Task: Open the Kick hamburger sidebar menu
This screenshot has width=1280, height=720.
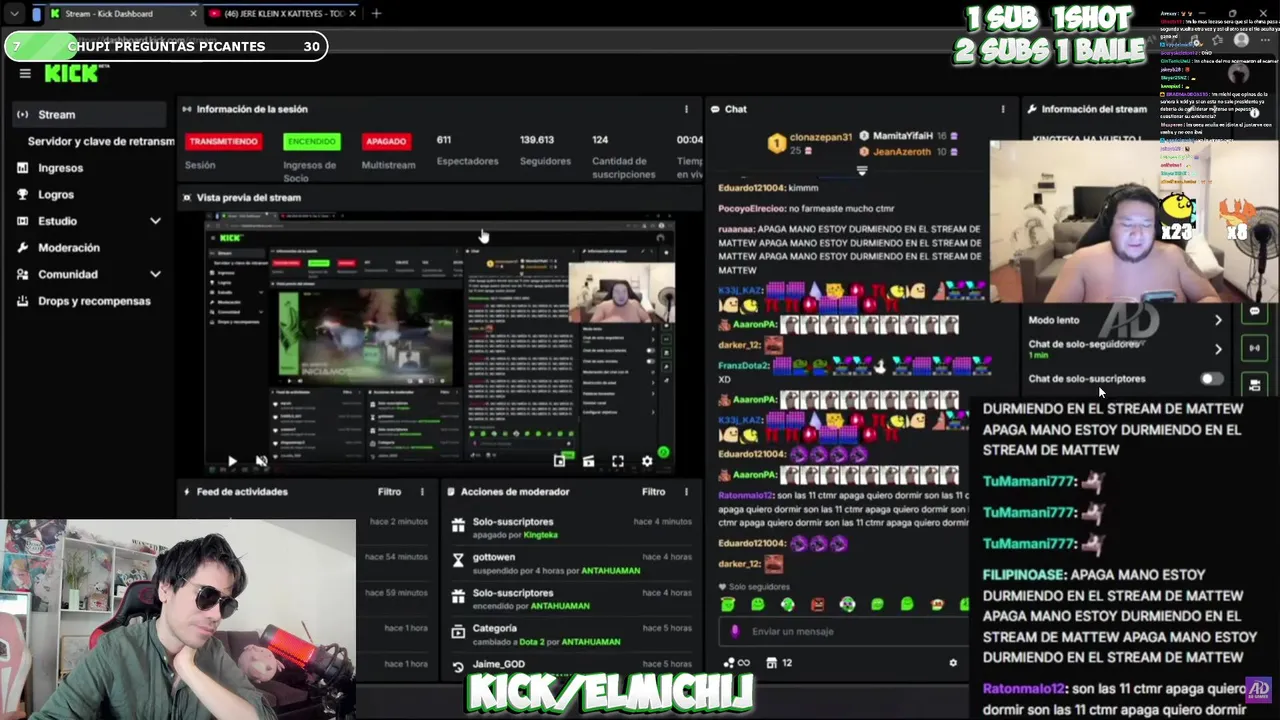Action: pos(25,73)
